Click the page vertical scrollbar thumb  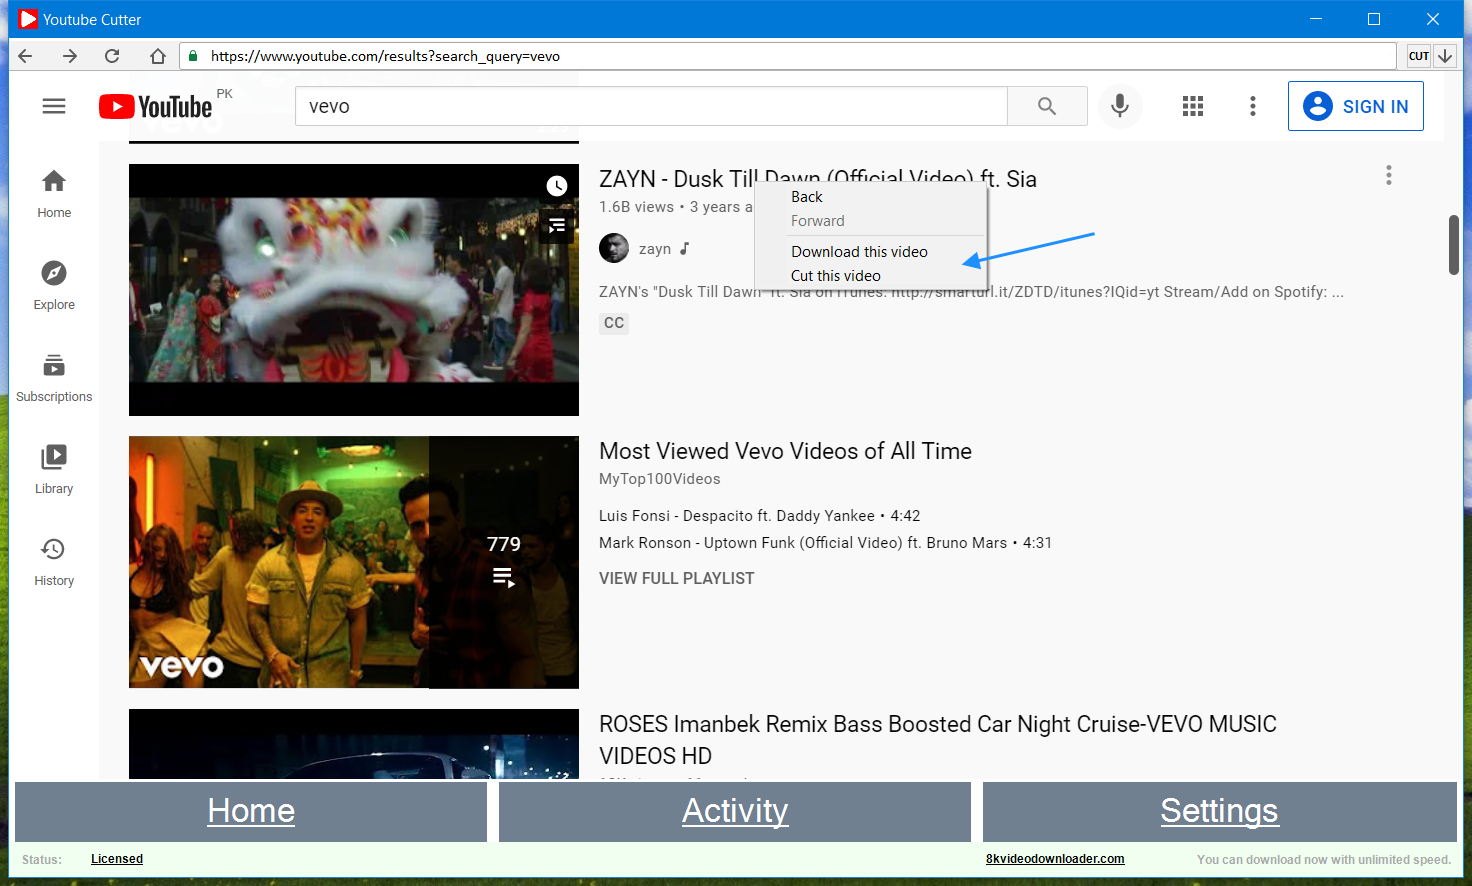[1454, 244]
